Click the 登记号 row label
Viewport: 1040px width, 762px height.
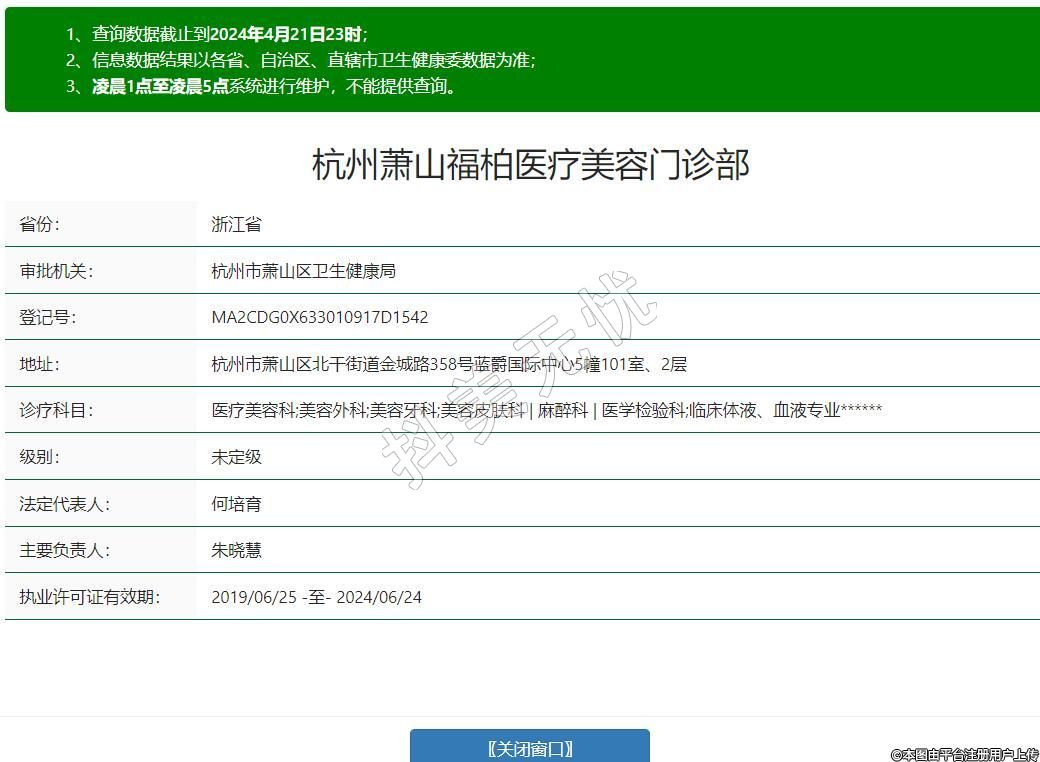tap(48, 317)
